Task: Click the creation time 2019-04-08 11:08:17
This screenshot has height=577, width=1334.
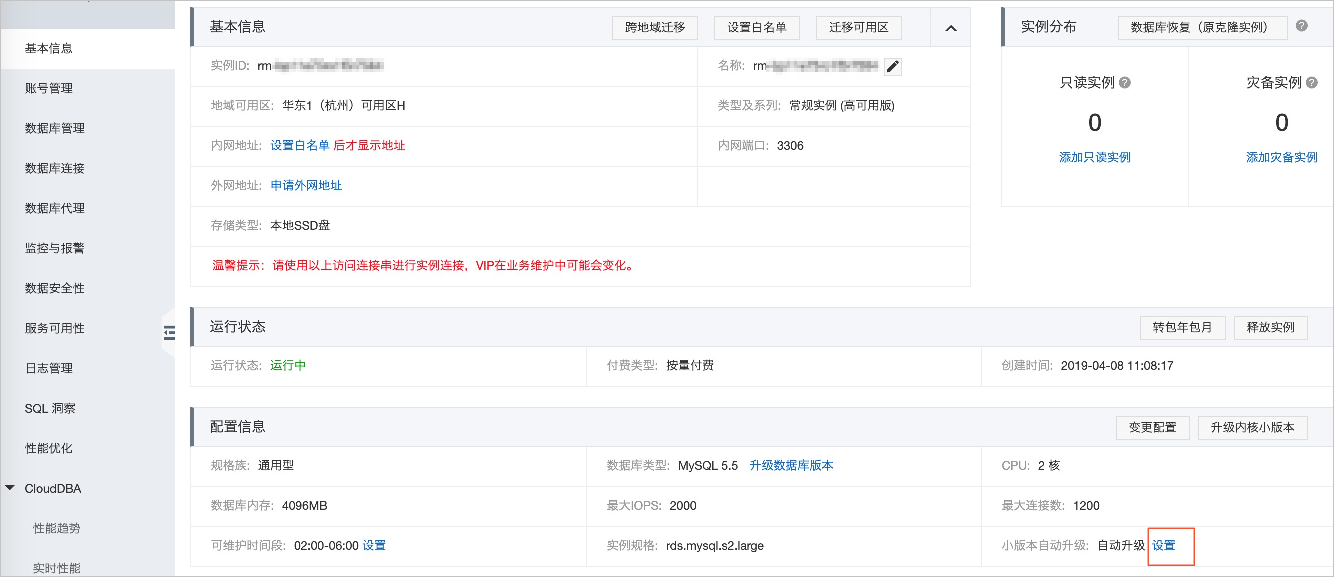Action: click(x=1117, y=365)
